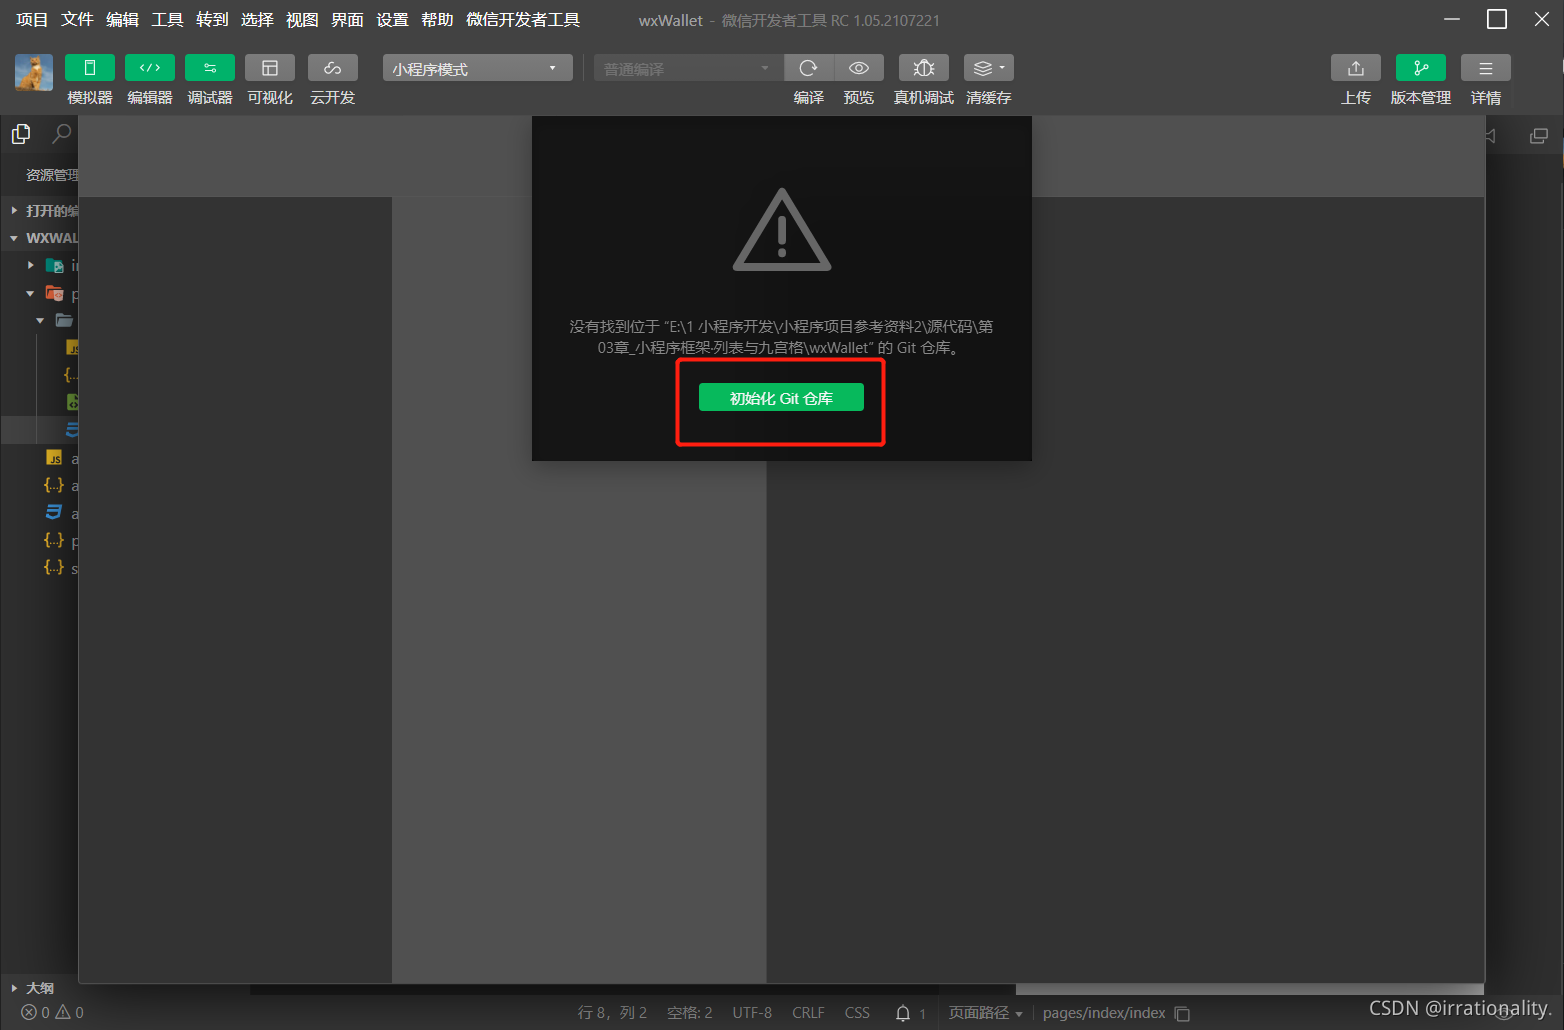Open the 小程序模式 mode dropdown
Image resolution: width=1564 pixels, height=1030 pixels.
(478, 68)
